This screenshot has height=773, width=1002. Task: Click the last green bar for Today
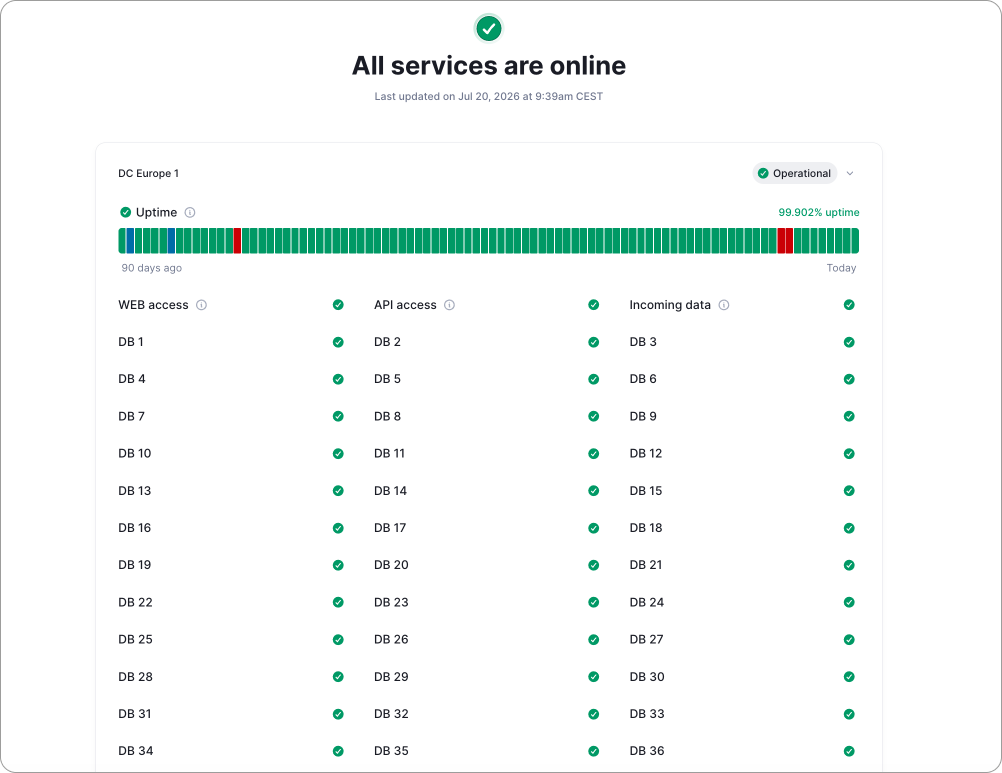click(x=856, y=241)
